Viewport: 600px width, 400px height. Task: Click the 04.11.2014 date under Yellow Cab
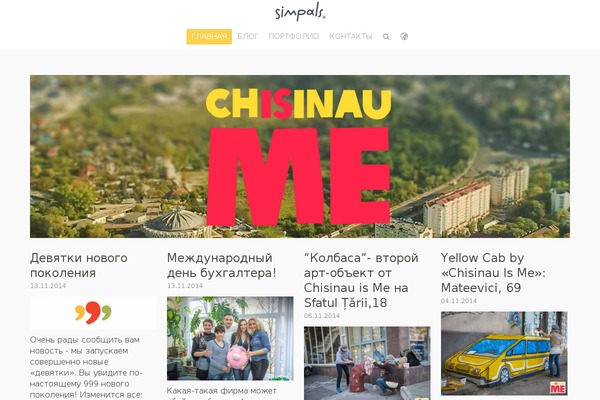458,301
